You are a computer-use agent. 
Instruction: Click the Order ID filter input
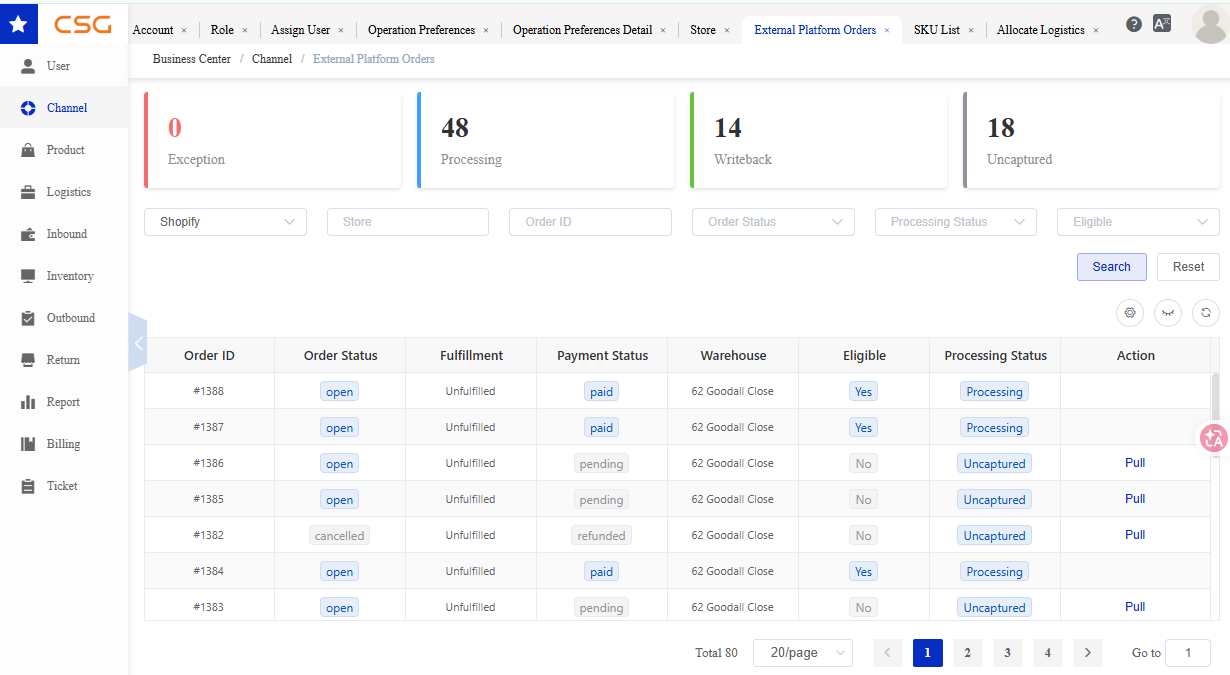coord(590,222)
